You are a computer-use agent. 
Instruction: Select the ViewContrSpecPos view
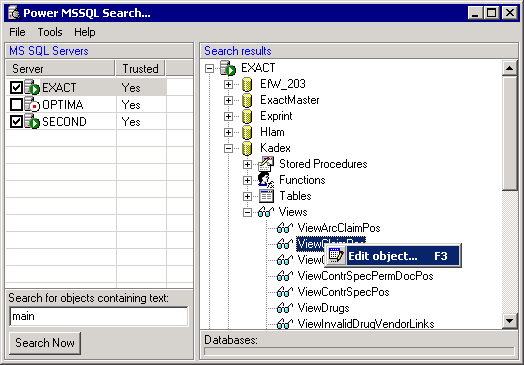(343, 292)
